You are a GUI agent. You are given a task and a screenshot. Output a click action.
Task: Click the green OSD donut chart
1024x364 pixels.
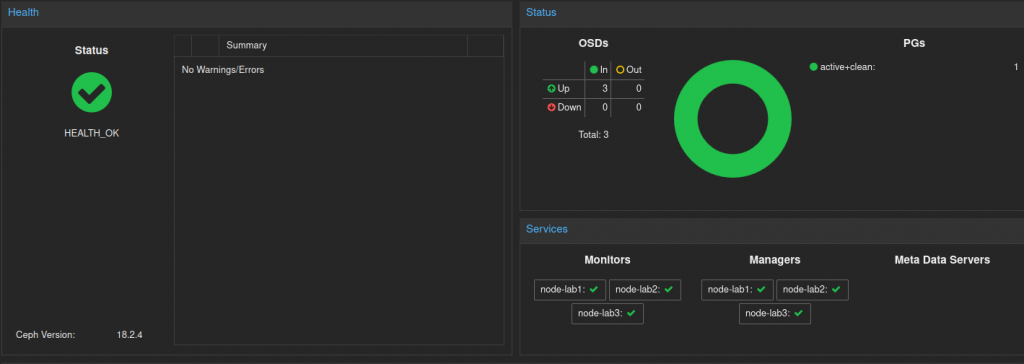point(733,119)
